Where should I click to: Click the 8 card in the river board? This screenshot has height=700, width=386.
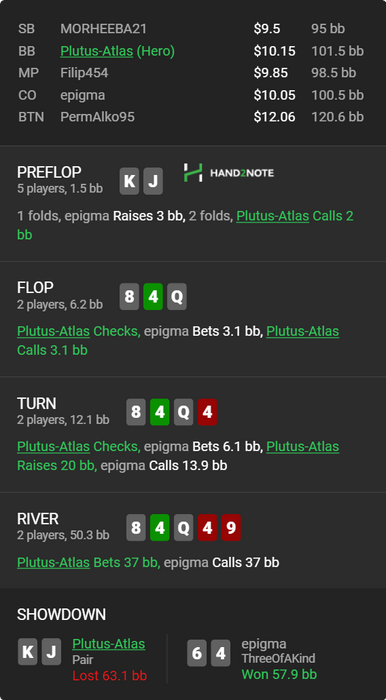point(136,528)
